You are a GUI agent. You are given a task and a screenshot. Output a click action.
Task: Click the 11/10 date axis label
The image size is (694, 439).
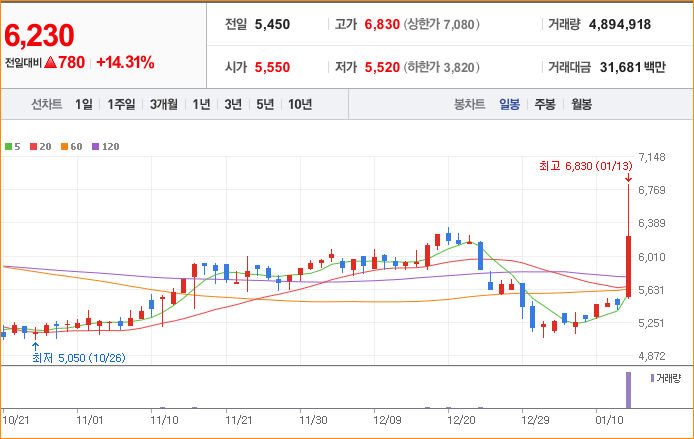tap(164, 420)
